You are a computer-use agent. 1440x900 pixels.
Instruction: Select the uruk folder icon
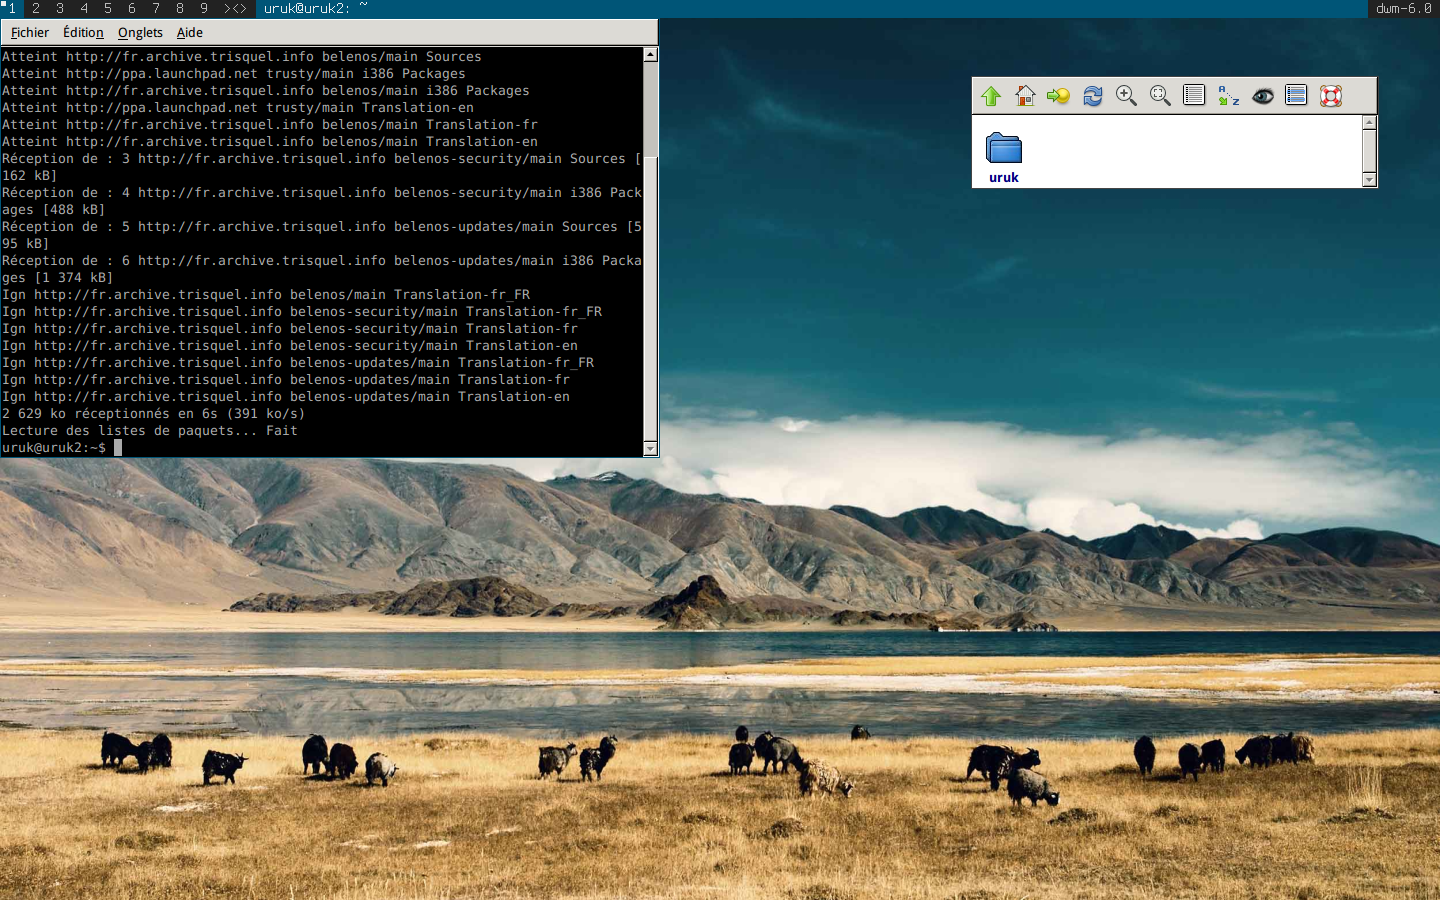pyautogui.click(x=1004, y=148)
